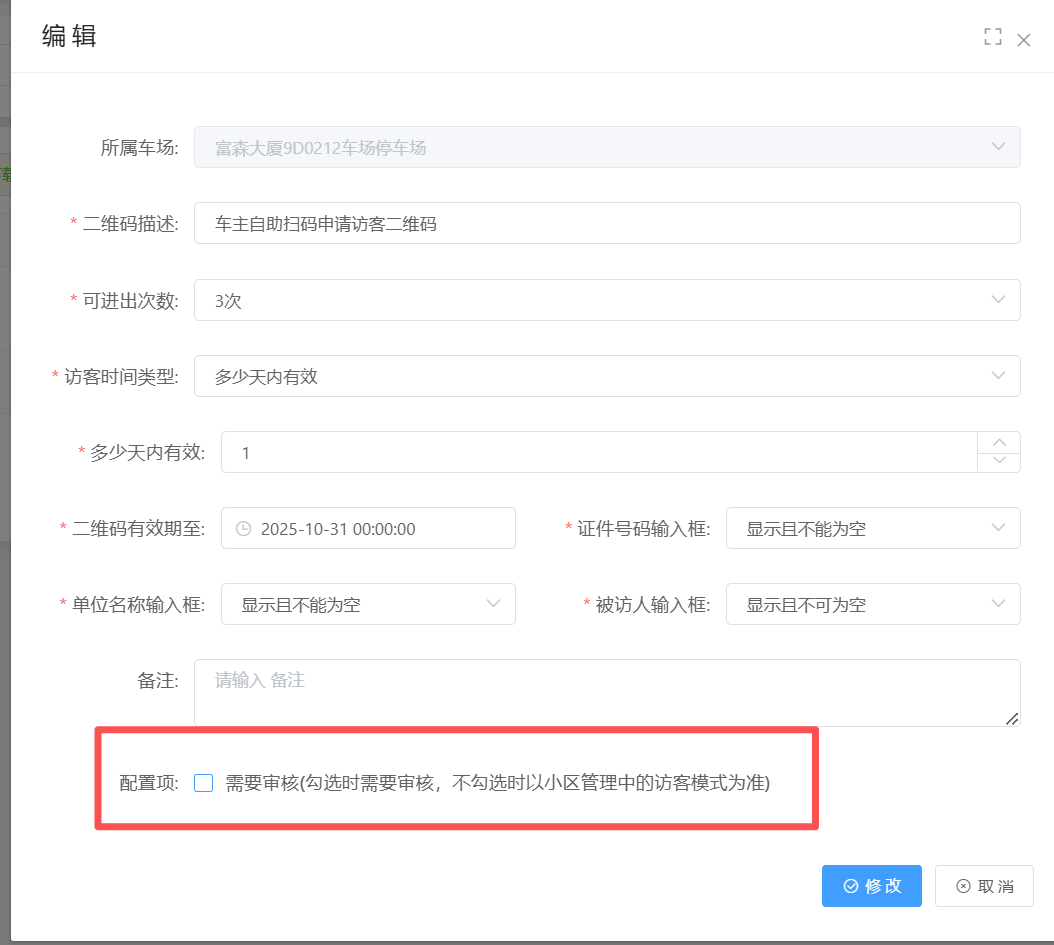
Task: Click the 多少天内有效 number input
Action: coord(599,452)
